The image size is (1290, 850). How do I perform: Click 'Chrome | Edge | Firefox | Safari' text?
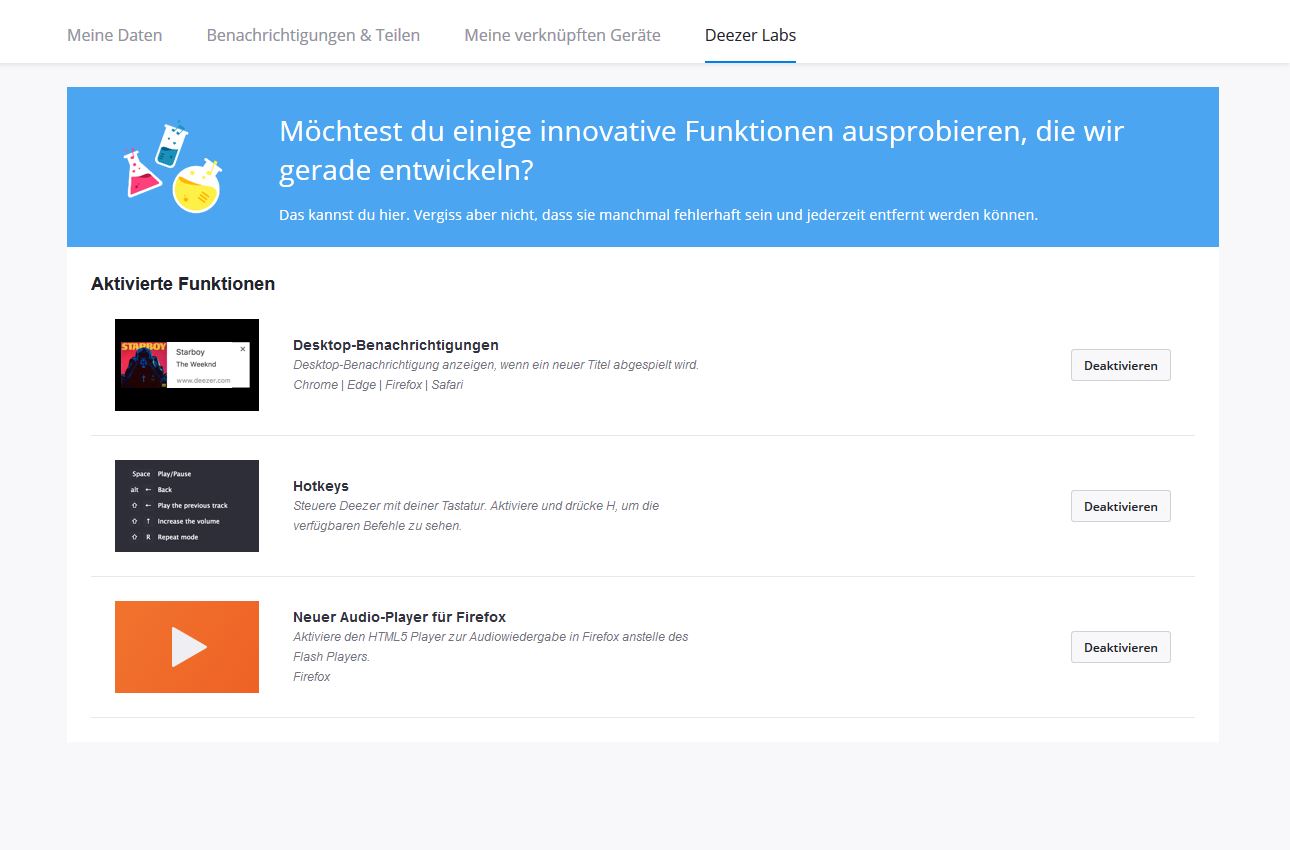(x=378, y=385)
